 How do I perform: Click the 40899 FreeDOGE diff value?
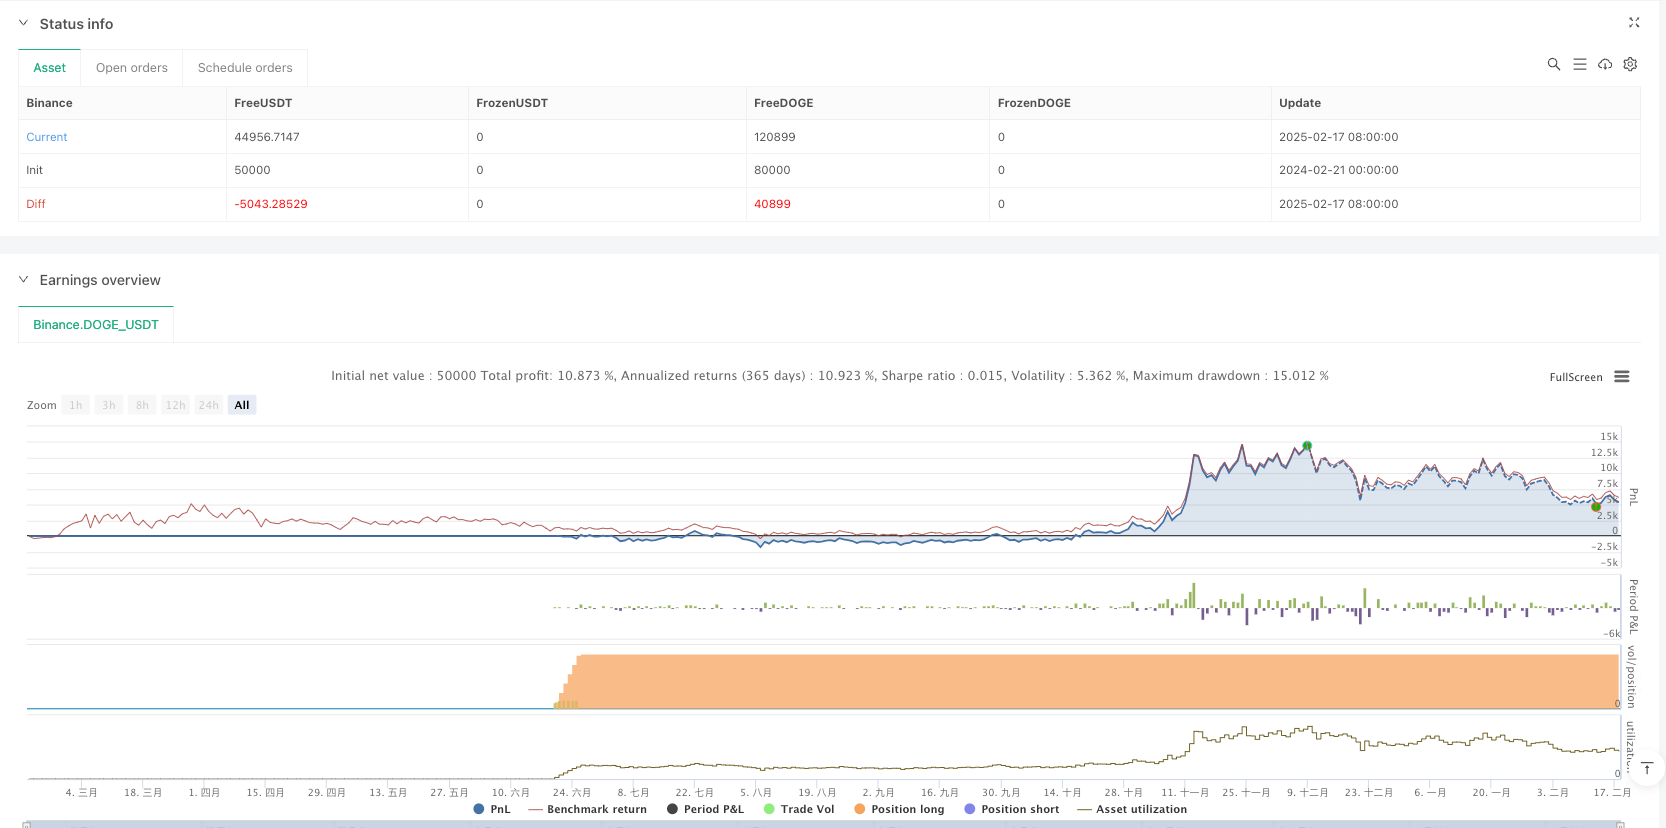(772, 204)
